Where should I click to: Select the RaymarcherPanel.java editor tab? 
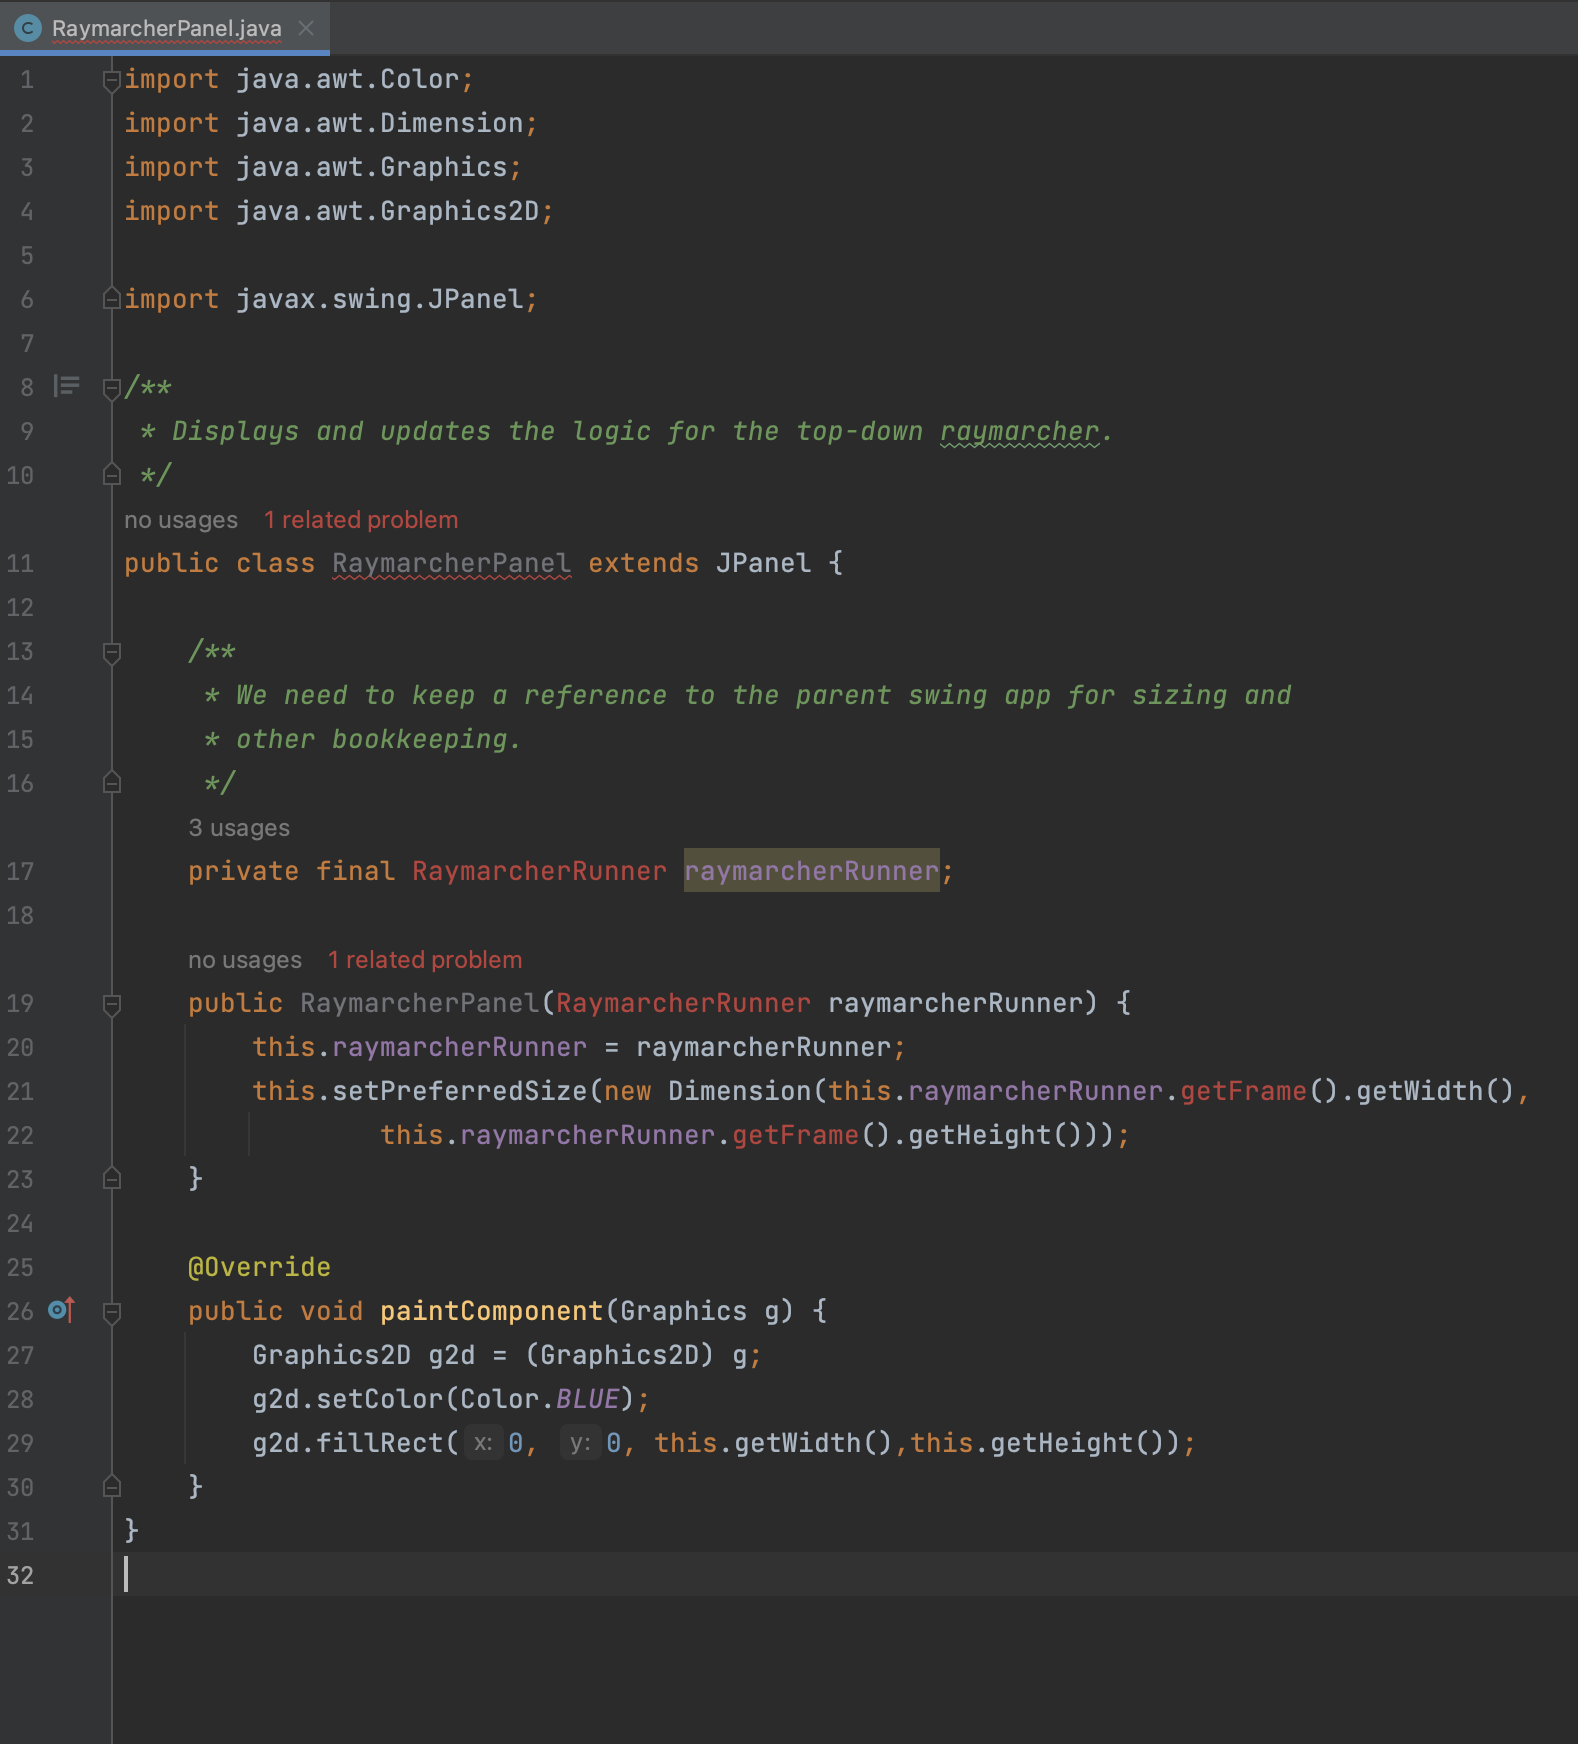[x=165, y=28]
